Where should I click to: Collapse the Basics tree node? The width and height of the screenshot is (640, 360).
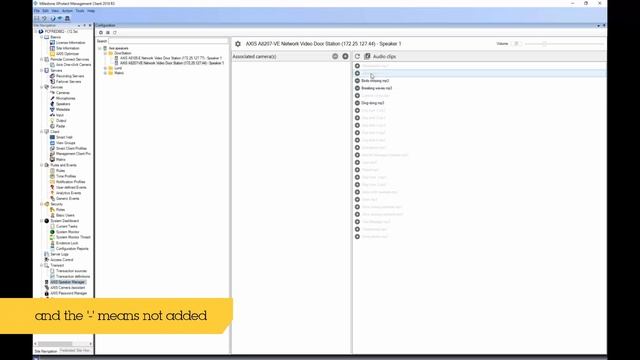42,37
